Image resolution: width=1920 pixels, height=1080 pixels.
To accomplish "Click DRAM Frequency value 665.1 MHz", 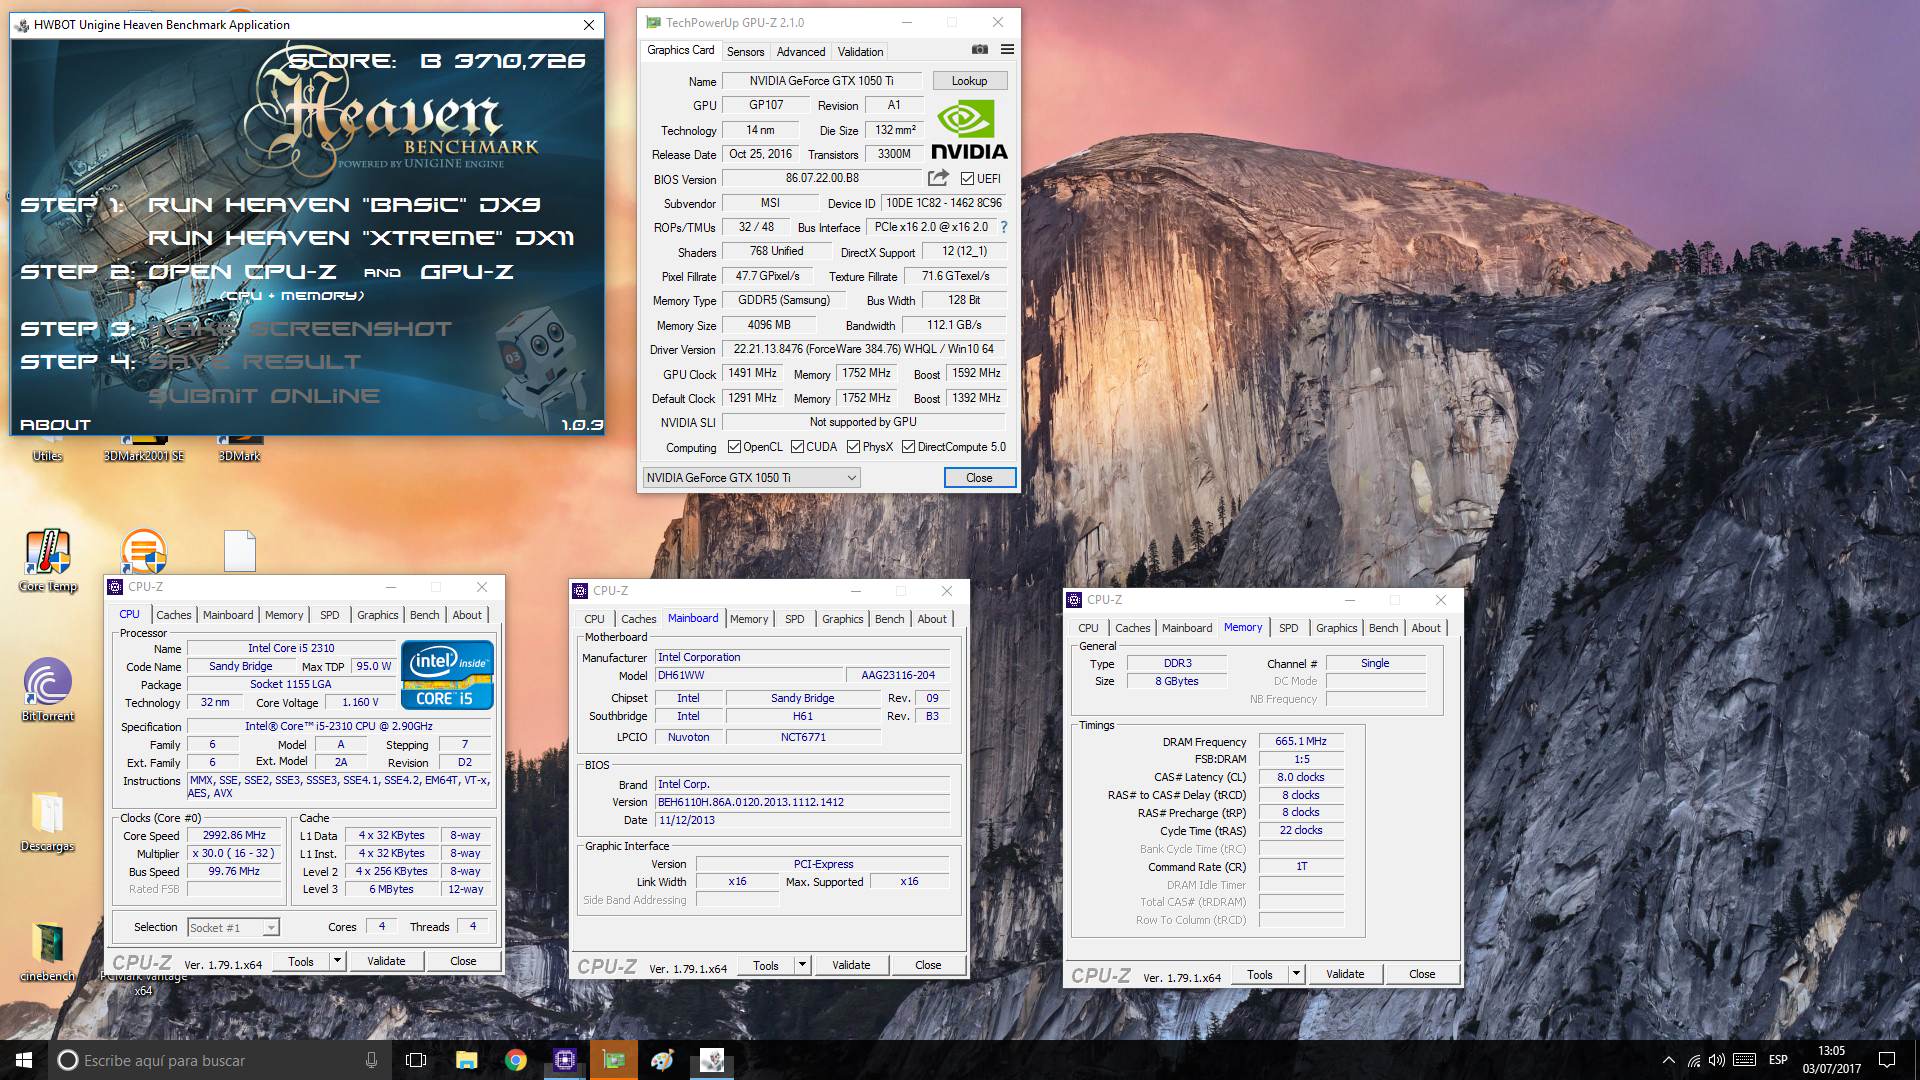I will point(1300,742).
